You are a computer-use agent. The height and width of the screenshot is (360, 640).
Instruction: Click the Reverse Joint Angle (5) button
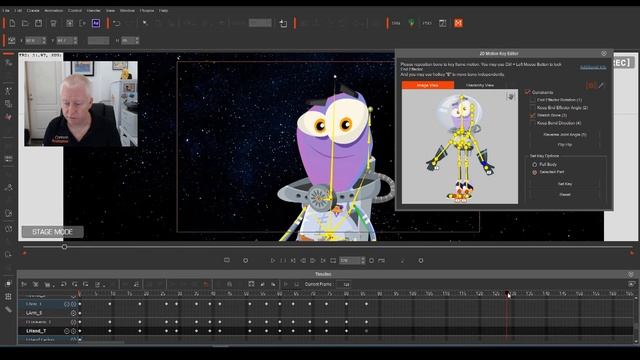[x=565, y=134]
